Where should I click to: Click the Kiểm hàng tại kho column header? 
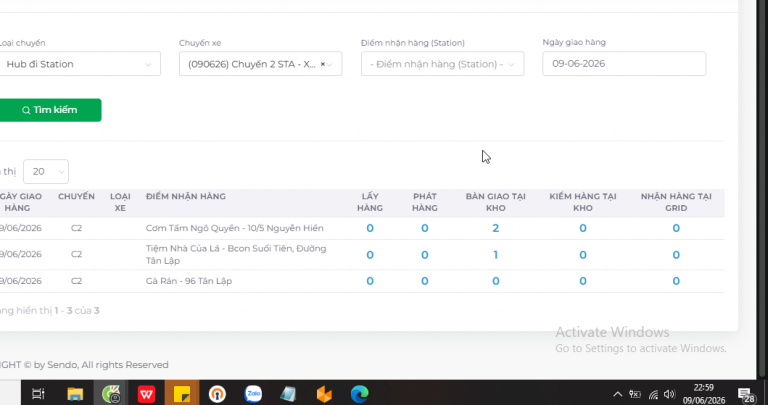583,202
